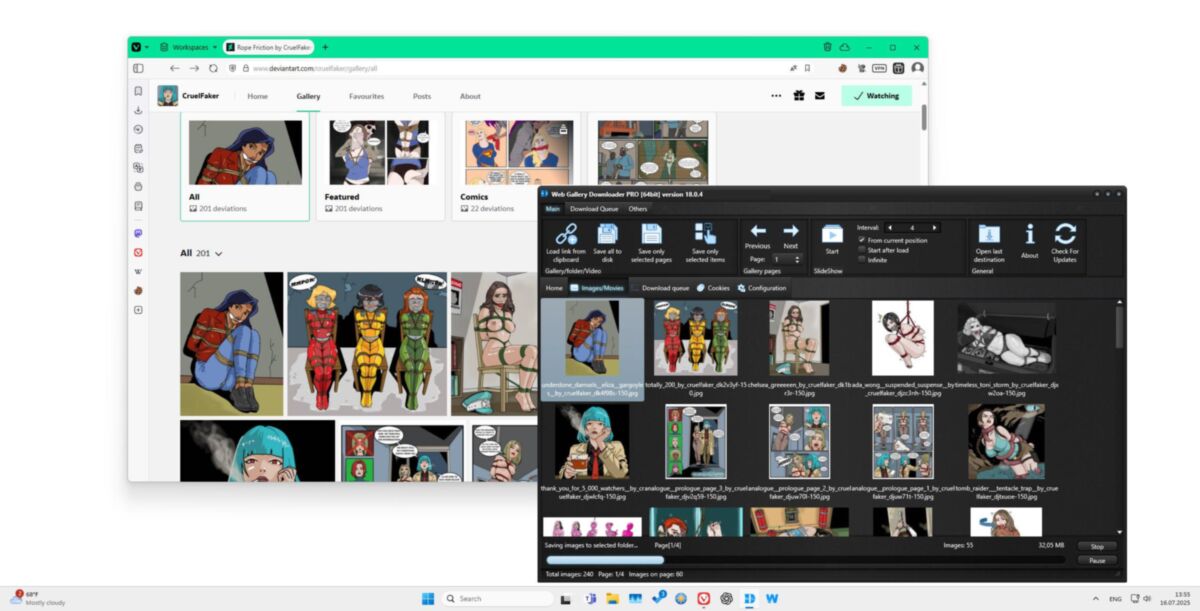Click the Watching button
This screenshot has width=1200, height=611.
tap(876, 96)
